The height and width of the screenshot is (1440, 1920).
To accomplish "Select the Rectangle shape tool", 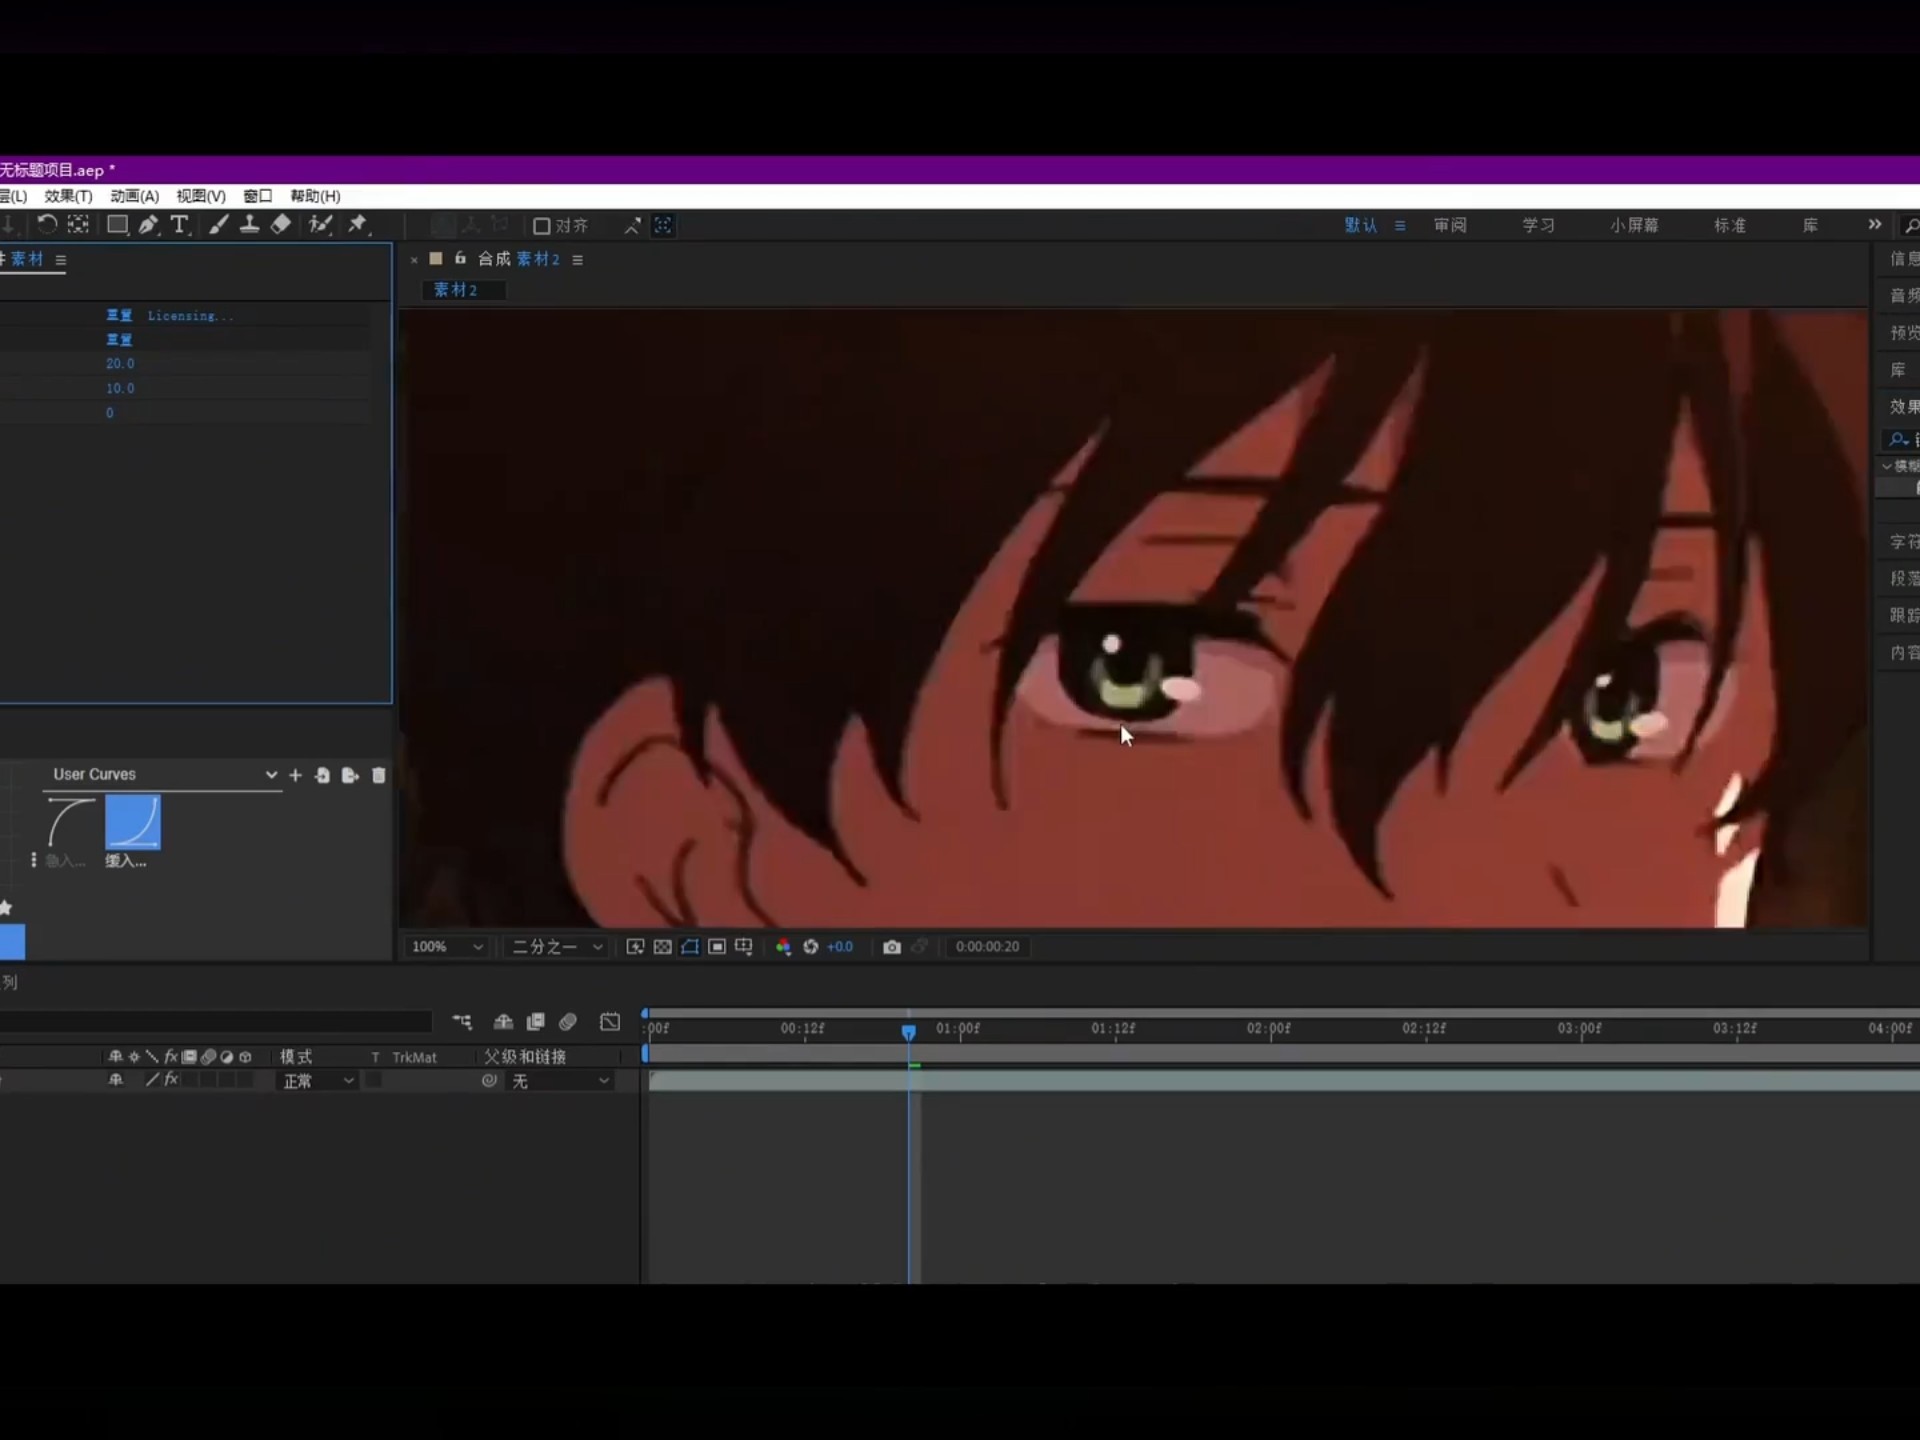I will coord(117,225).
